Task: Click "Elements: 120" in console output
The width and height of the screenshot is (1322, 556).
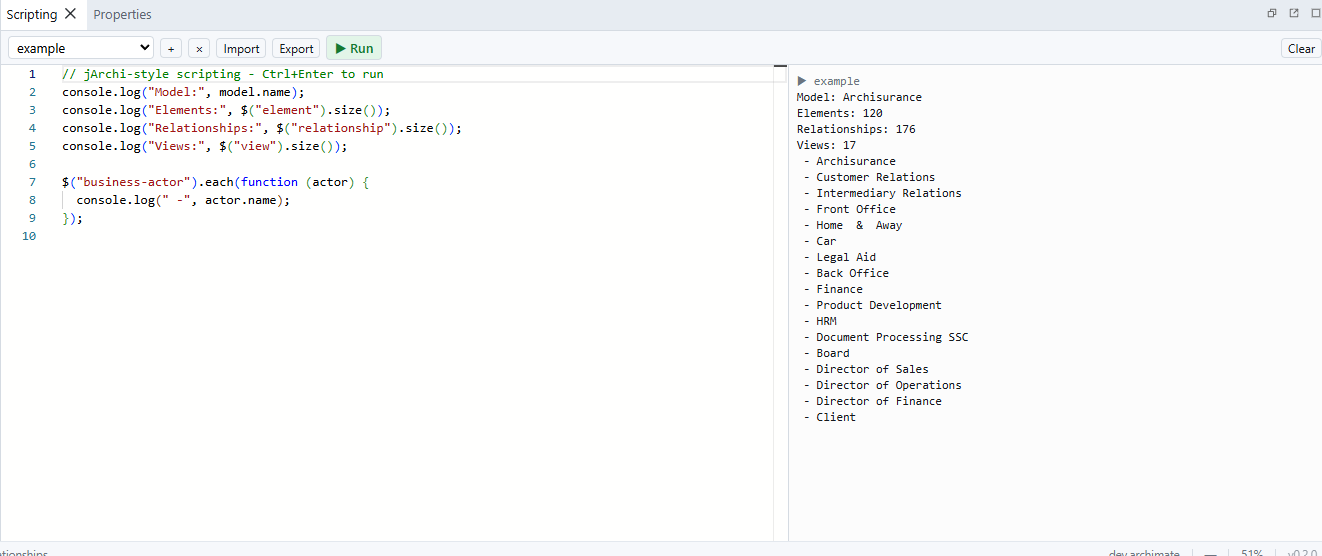Action: point(840,113)
